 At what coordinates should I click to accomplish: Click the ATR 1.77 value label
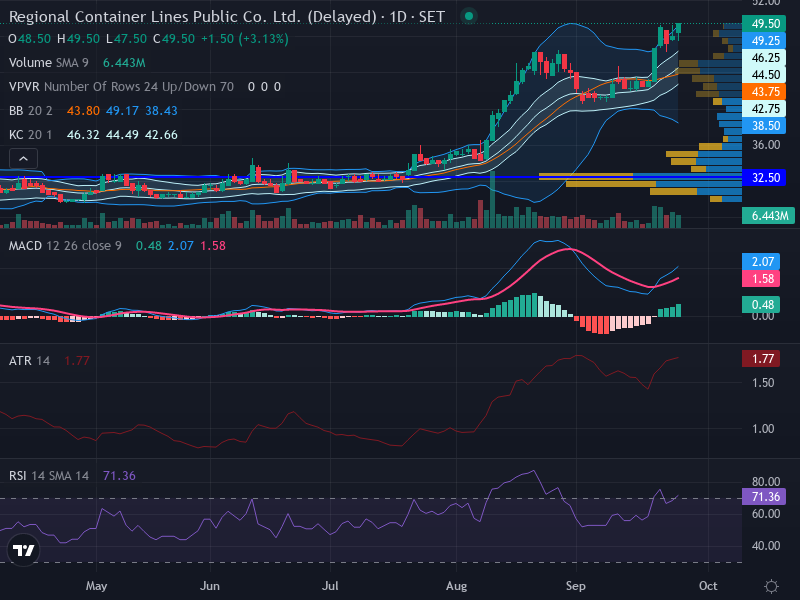pyautogui.click(x=761, y=359)
